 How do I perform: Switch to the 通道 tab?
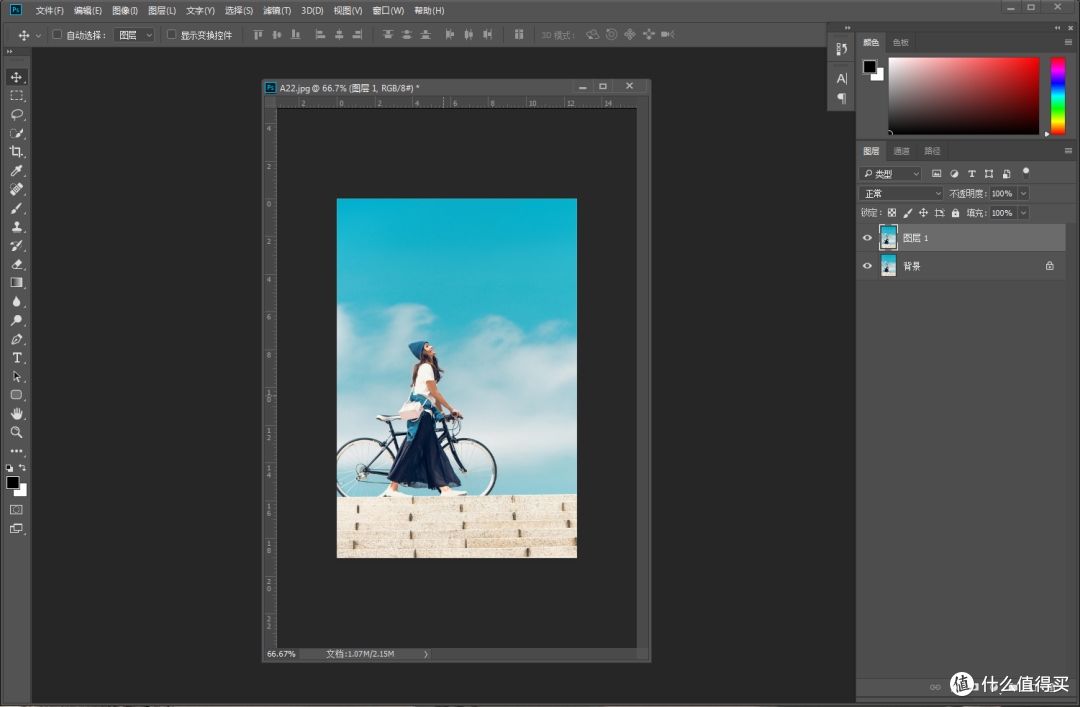pos(902,150)
